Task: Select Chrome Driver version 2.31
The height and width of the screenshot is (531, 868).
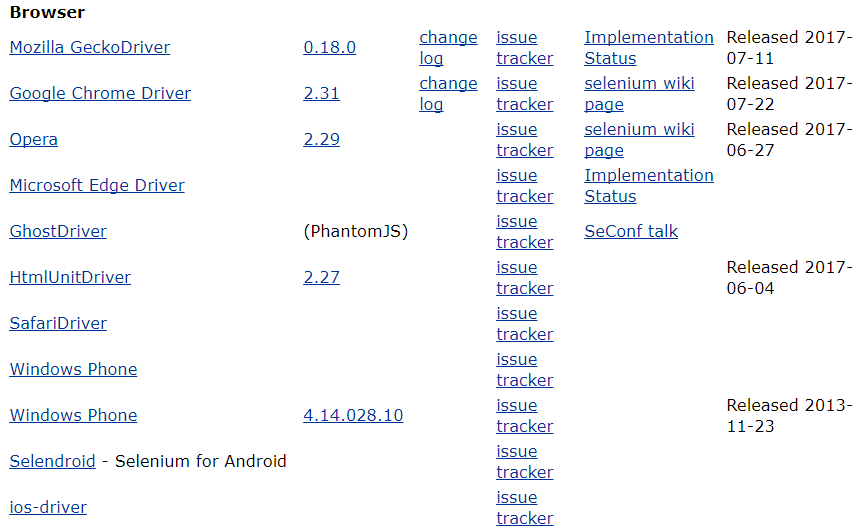Action: click(x=322, y=94)
